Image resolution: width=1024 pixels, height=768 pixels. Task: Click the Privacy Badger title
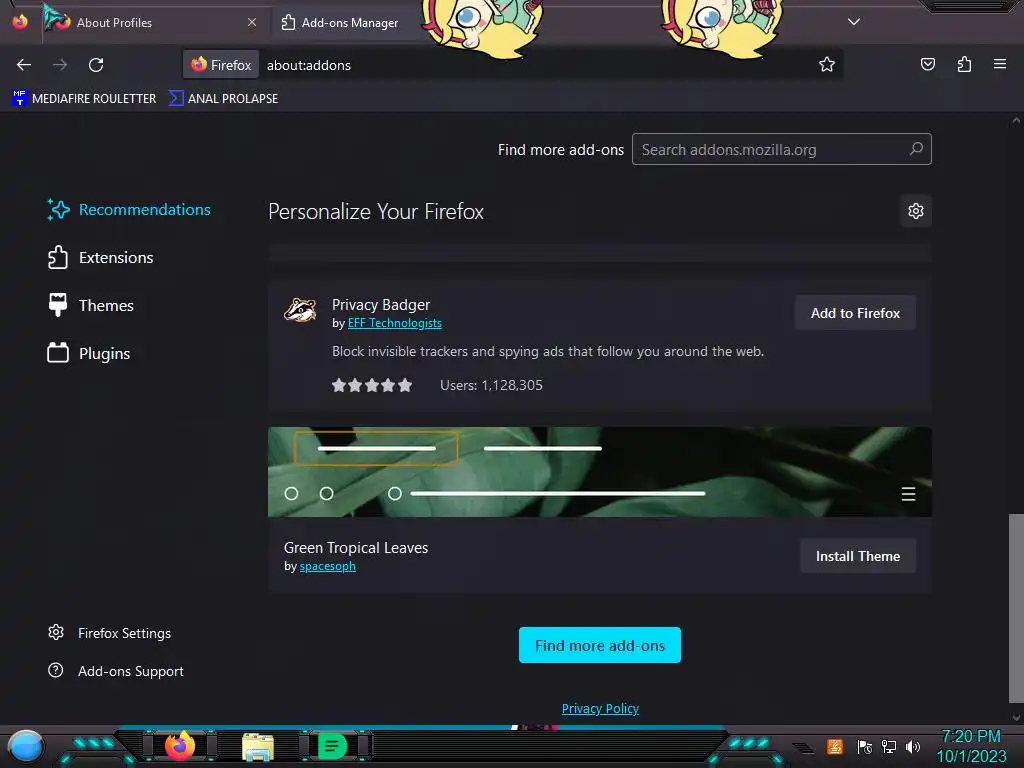(x=381, y=304)
